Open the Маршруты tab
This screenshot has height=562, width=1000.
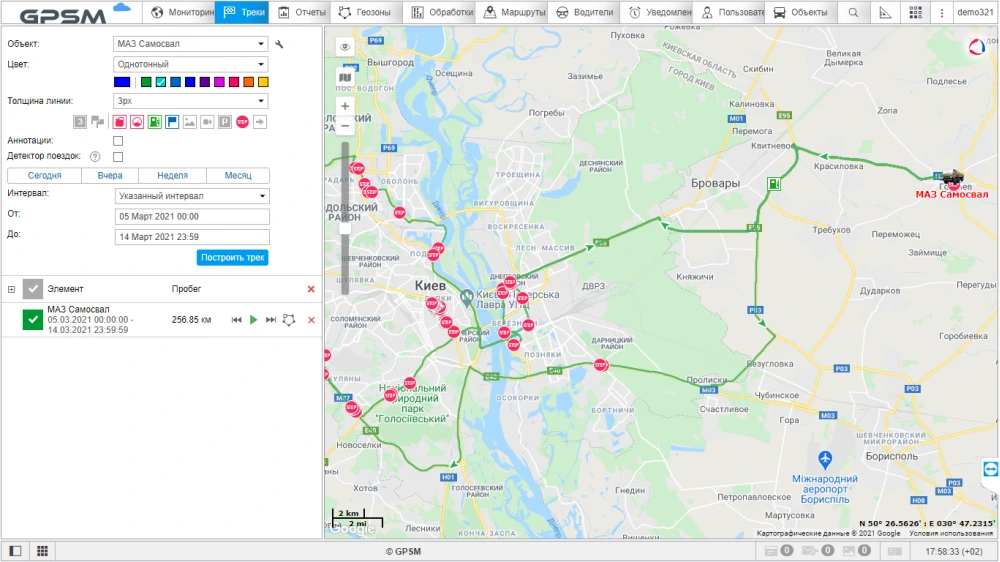pos(514,12)
